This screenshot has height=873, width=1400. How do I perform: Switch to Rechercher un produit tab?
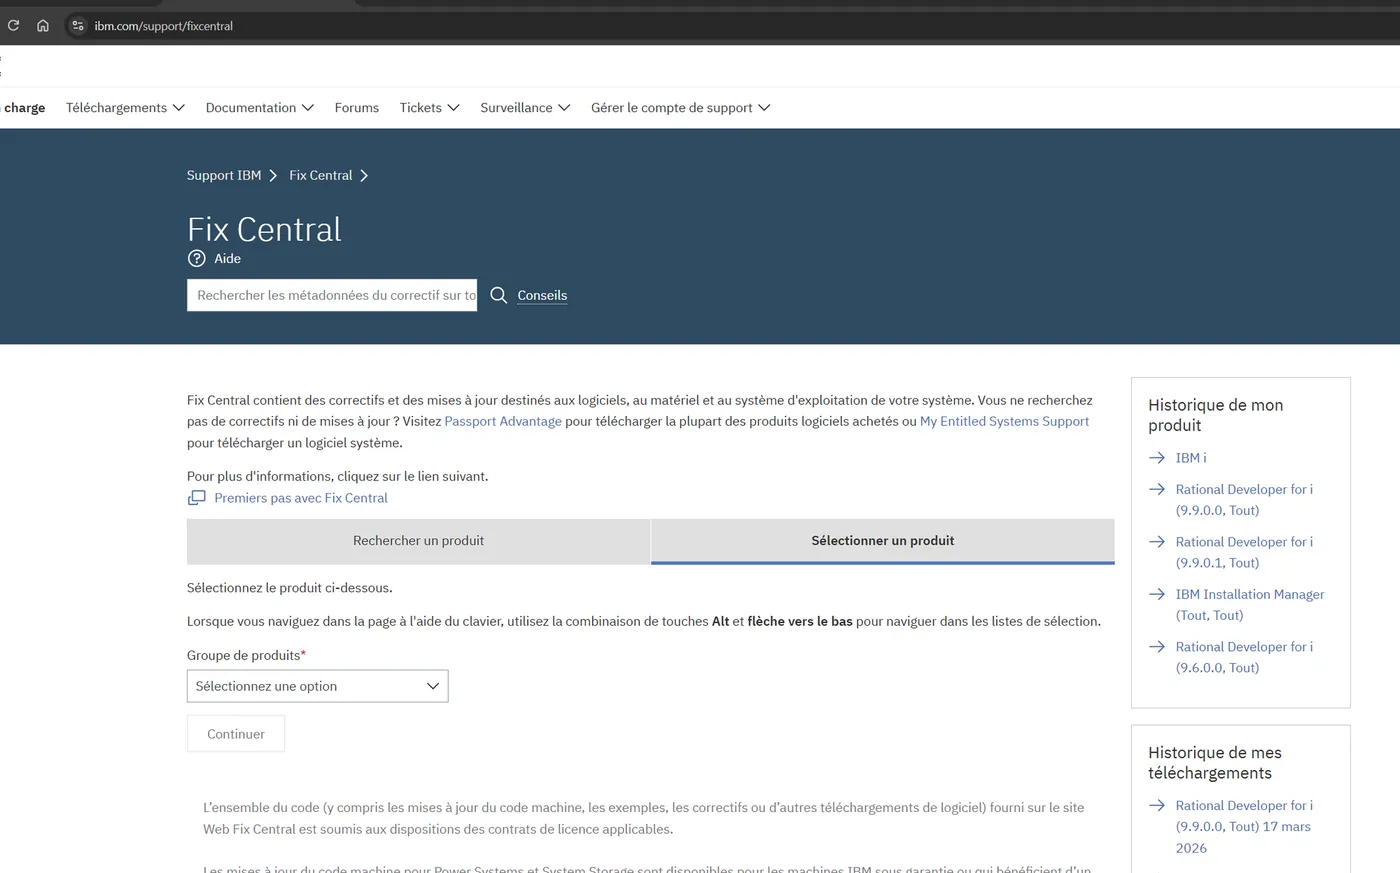point(418,541)
